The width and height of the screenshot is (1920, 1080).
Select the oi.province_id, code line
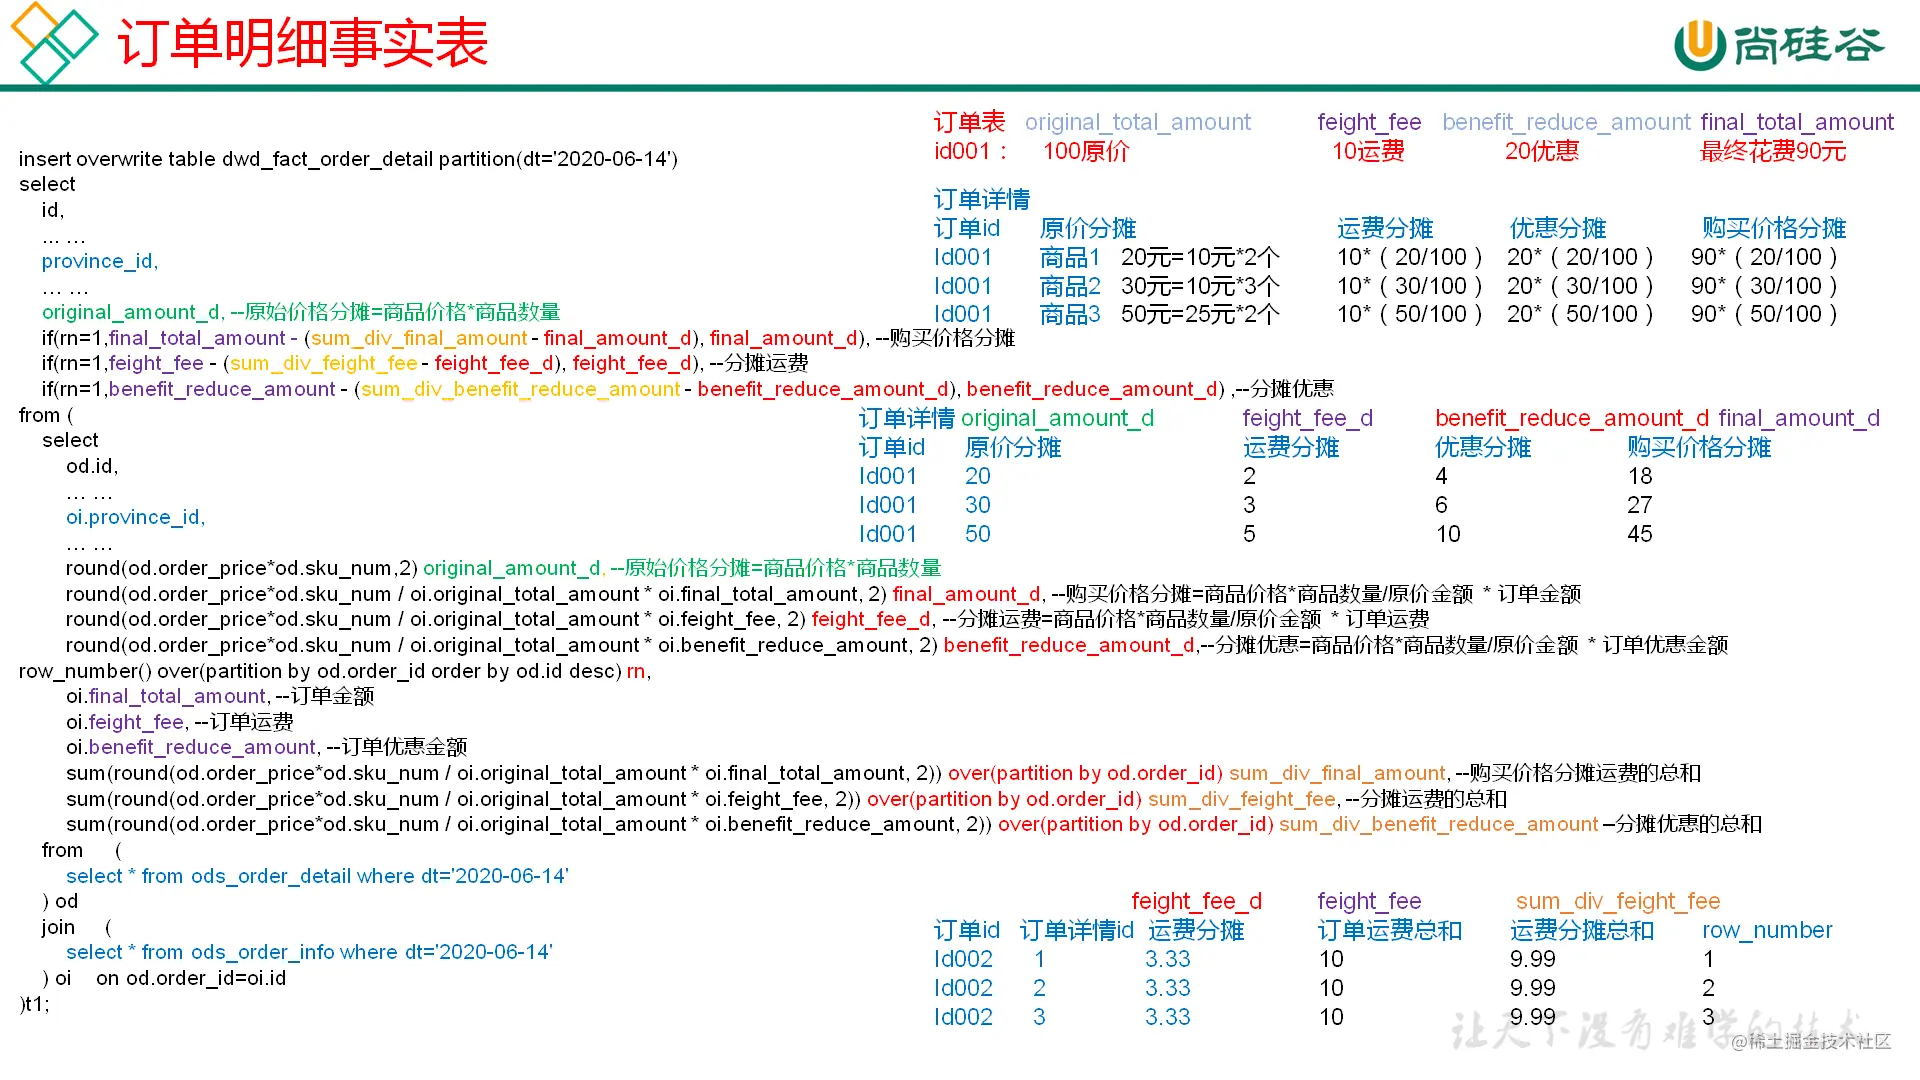coord(135,517)
